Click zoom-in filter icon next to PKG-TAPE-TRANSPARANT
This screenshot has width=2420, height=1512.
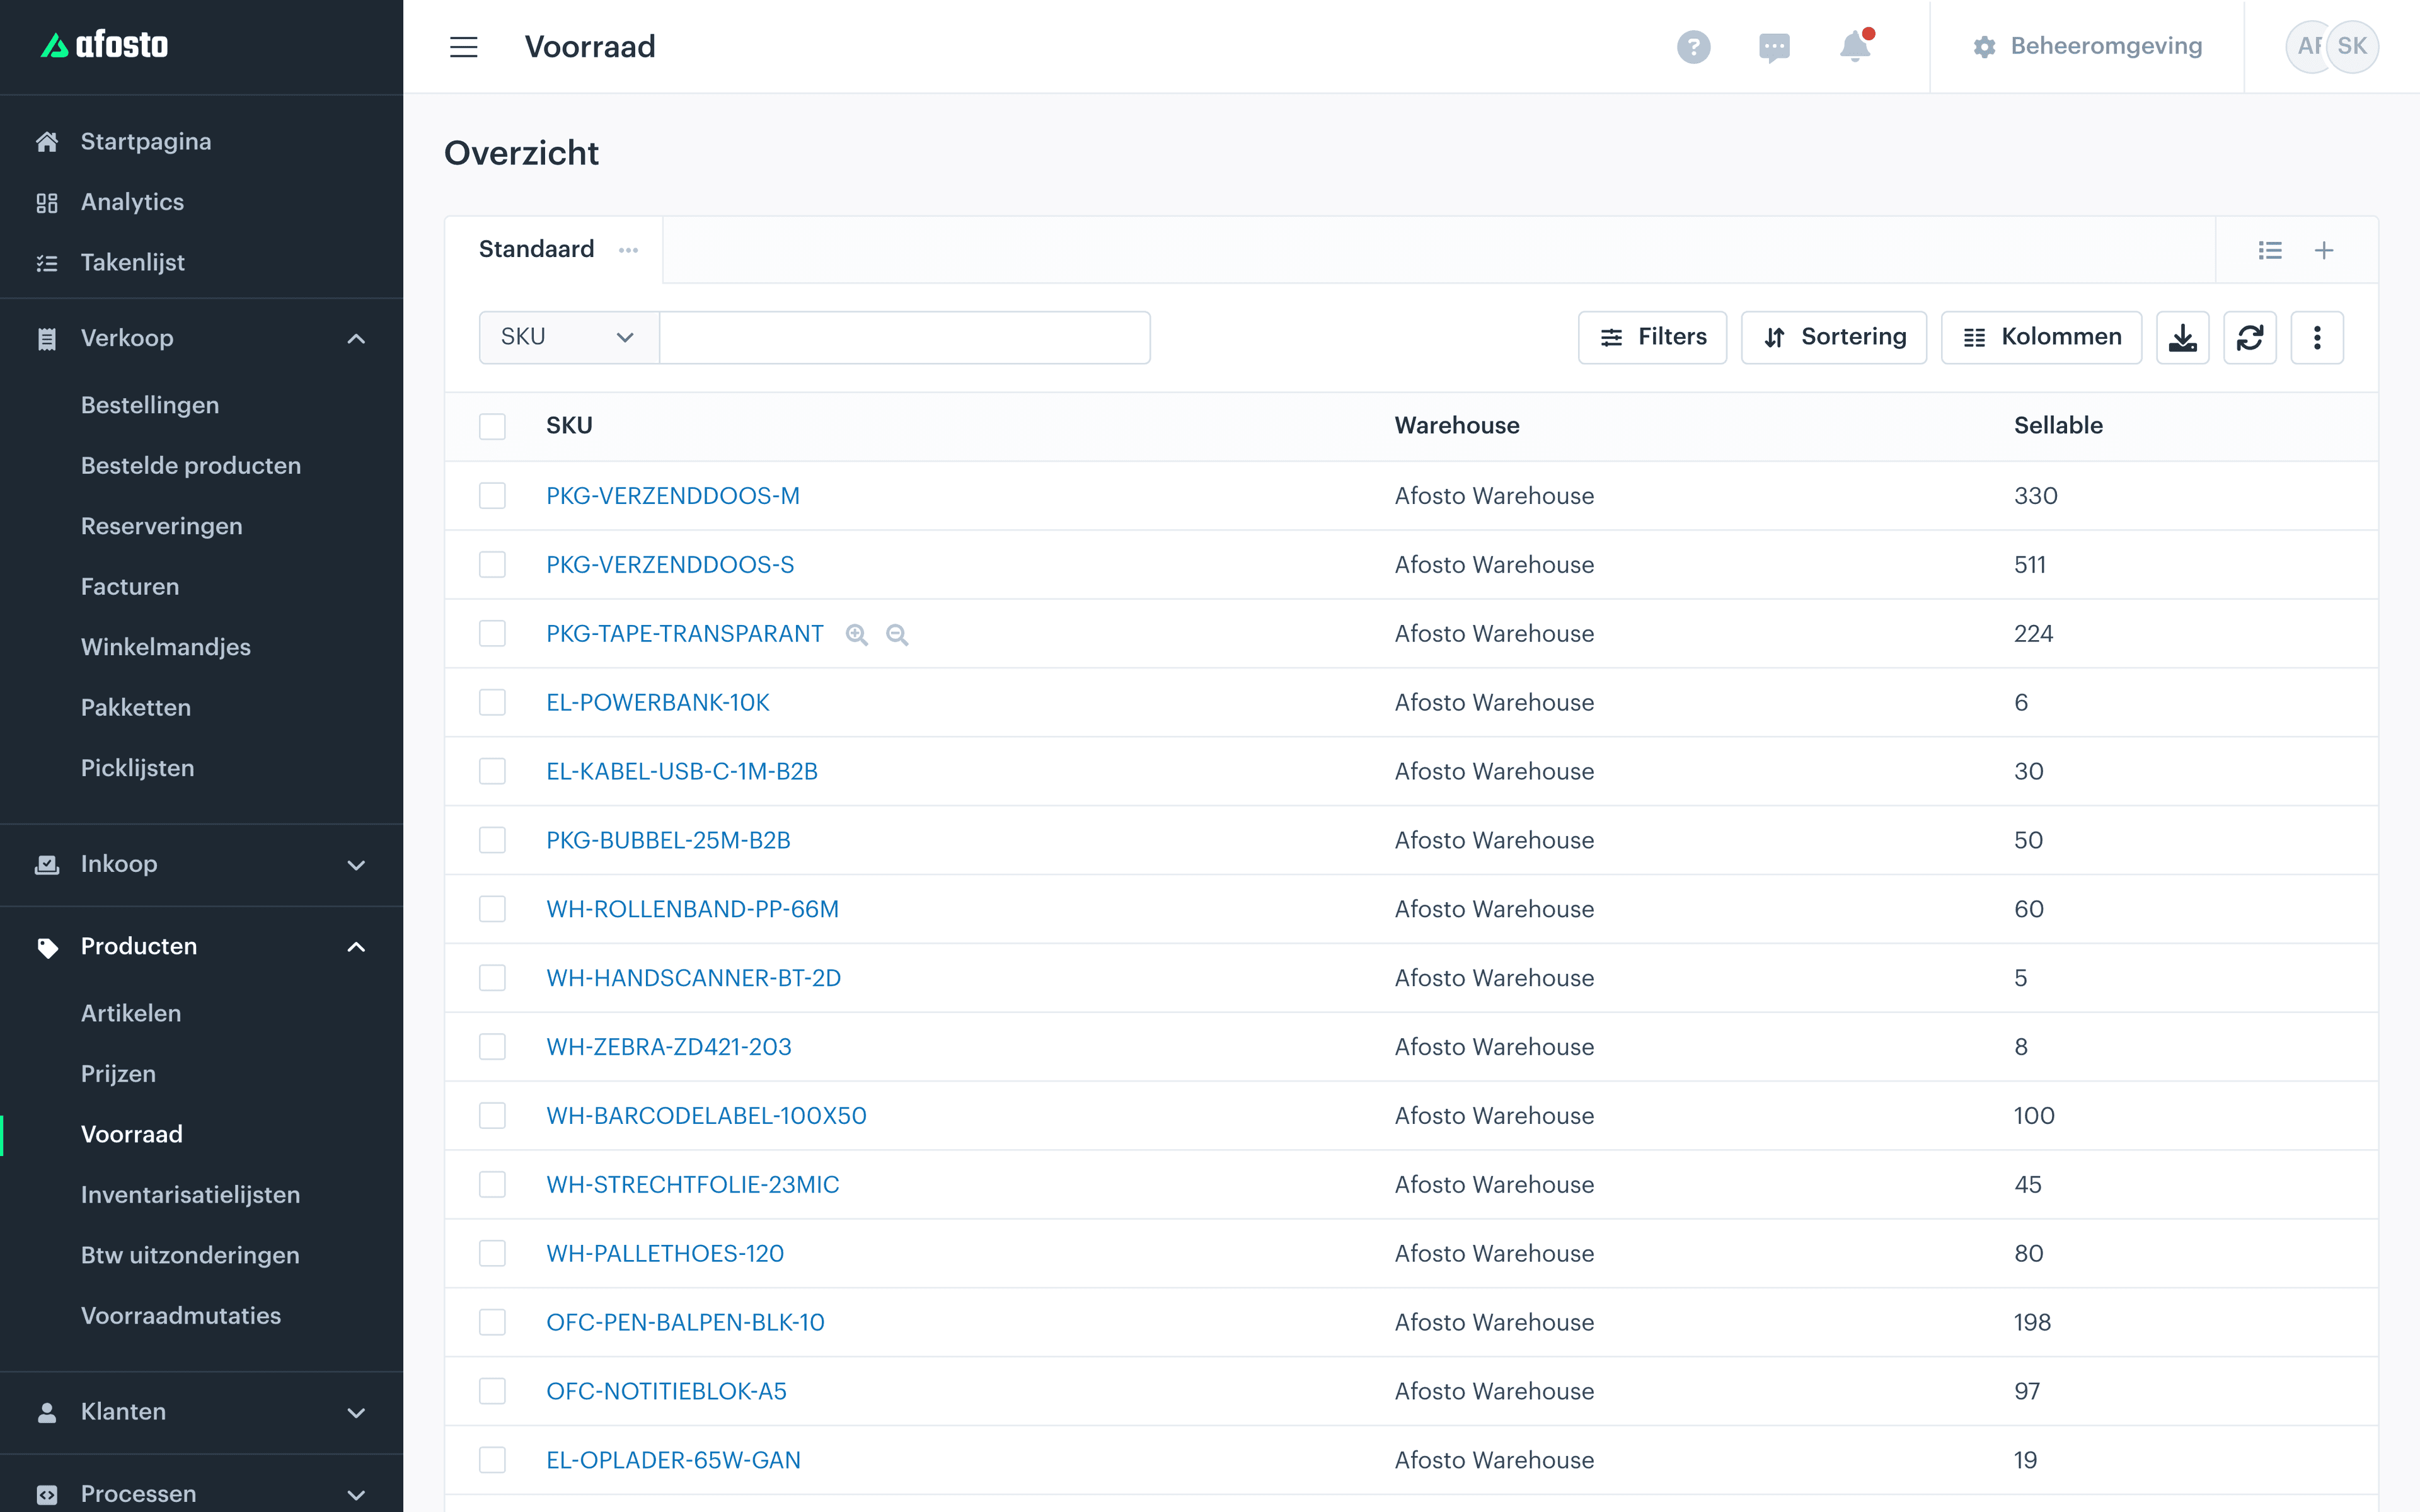(x=856, y=634)
